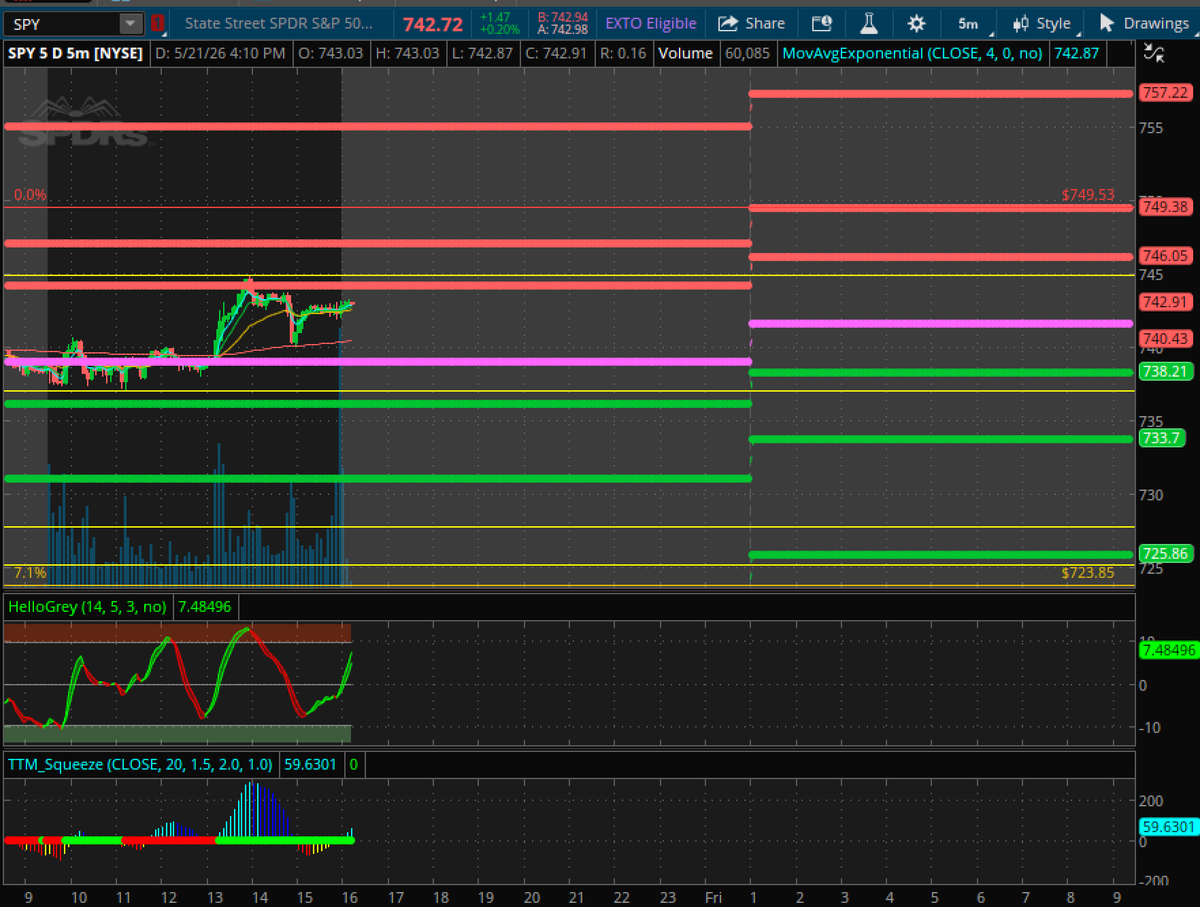The image size is (1200, 907).
Task: Open Studies via the flask icon
Action: pos(868,23)
